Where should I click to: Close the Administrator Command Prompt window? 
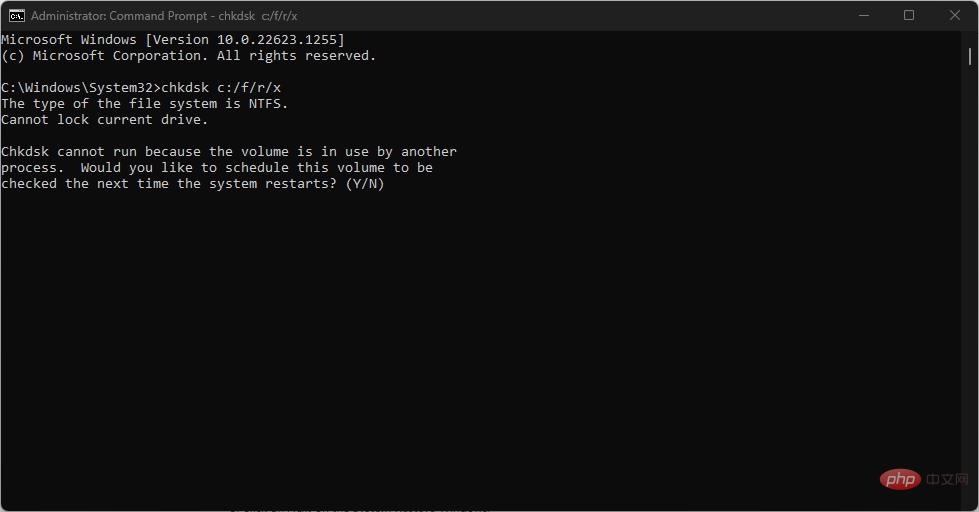pyautogui.click(x=955, y=16)
